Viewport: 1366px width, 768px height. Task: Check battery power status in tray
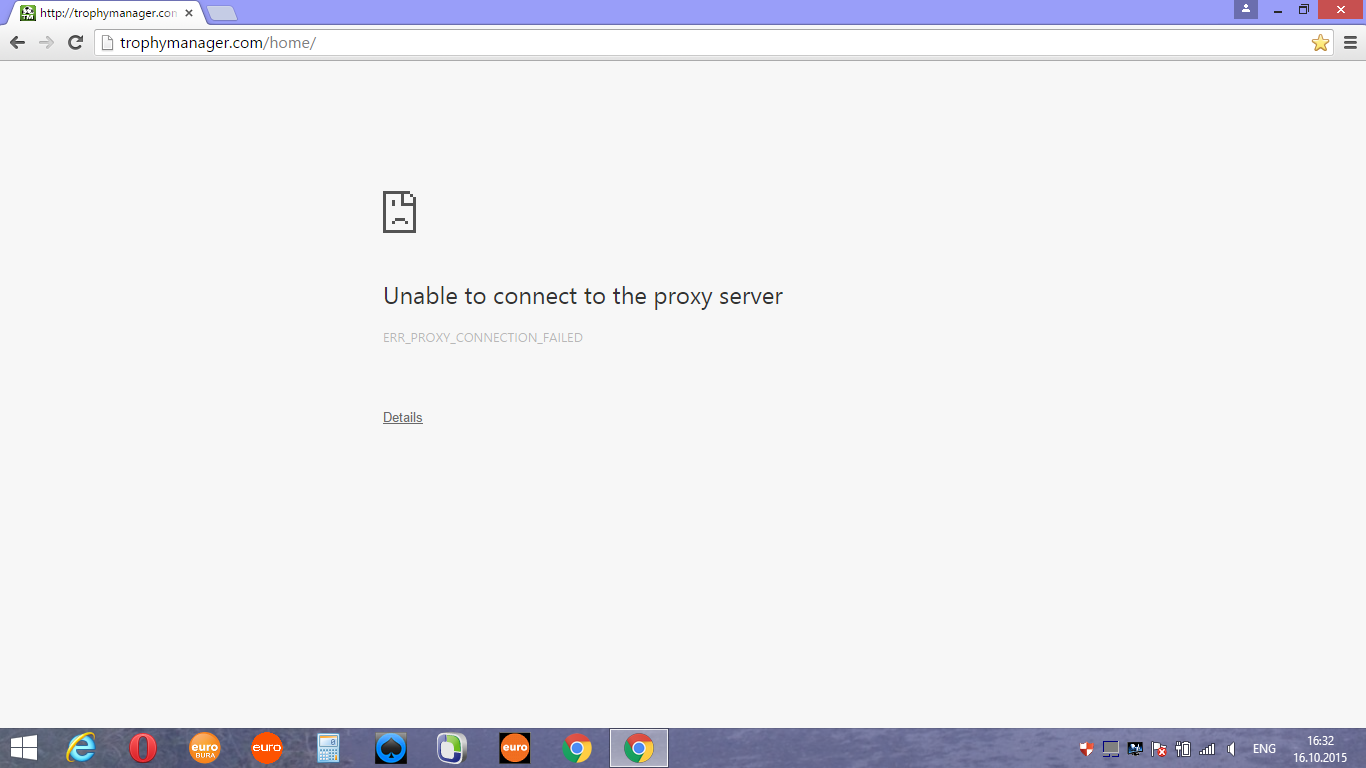pos(1183,748)
